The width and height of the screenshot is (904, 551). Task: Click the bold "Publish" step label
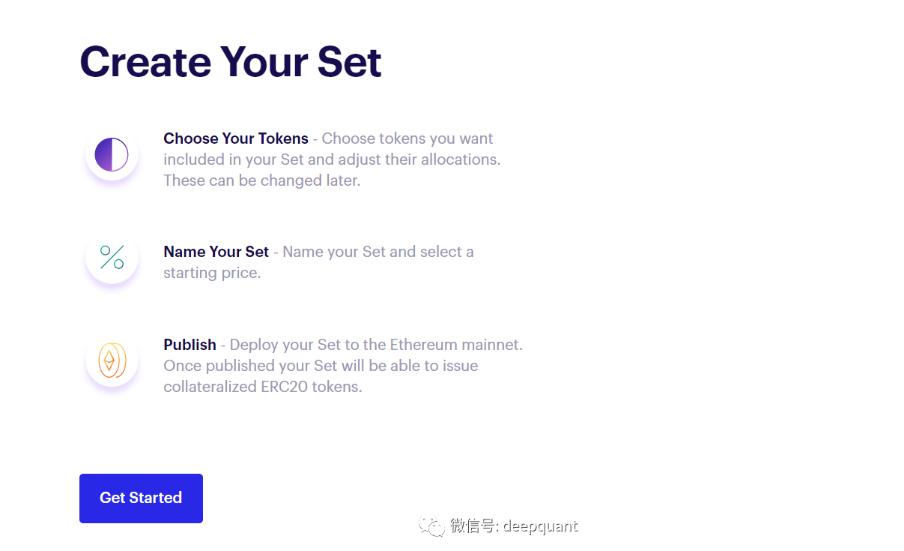(190, 345)
